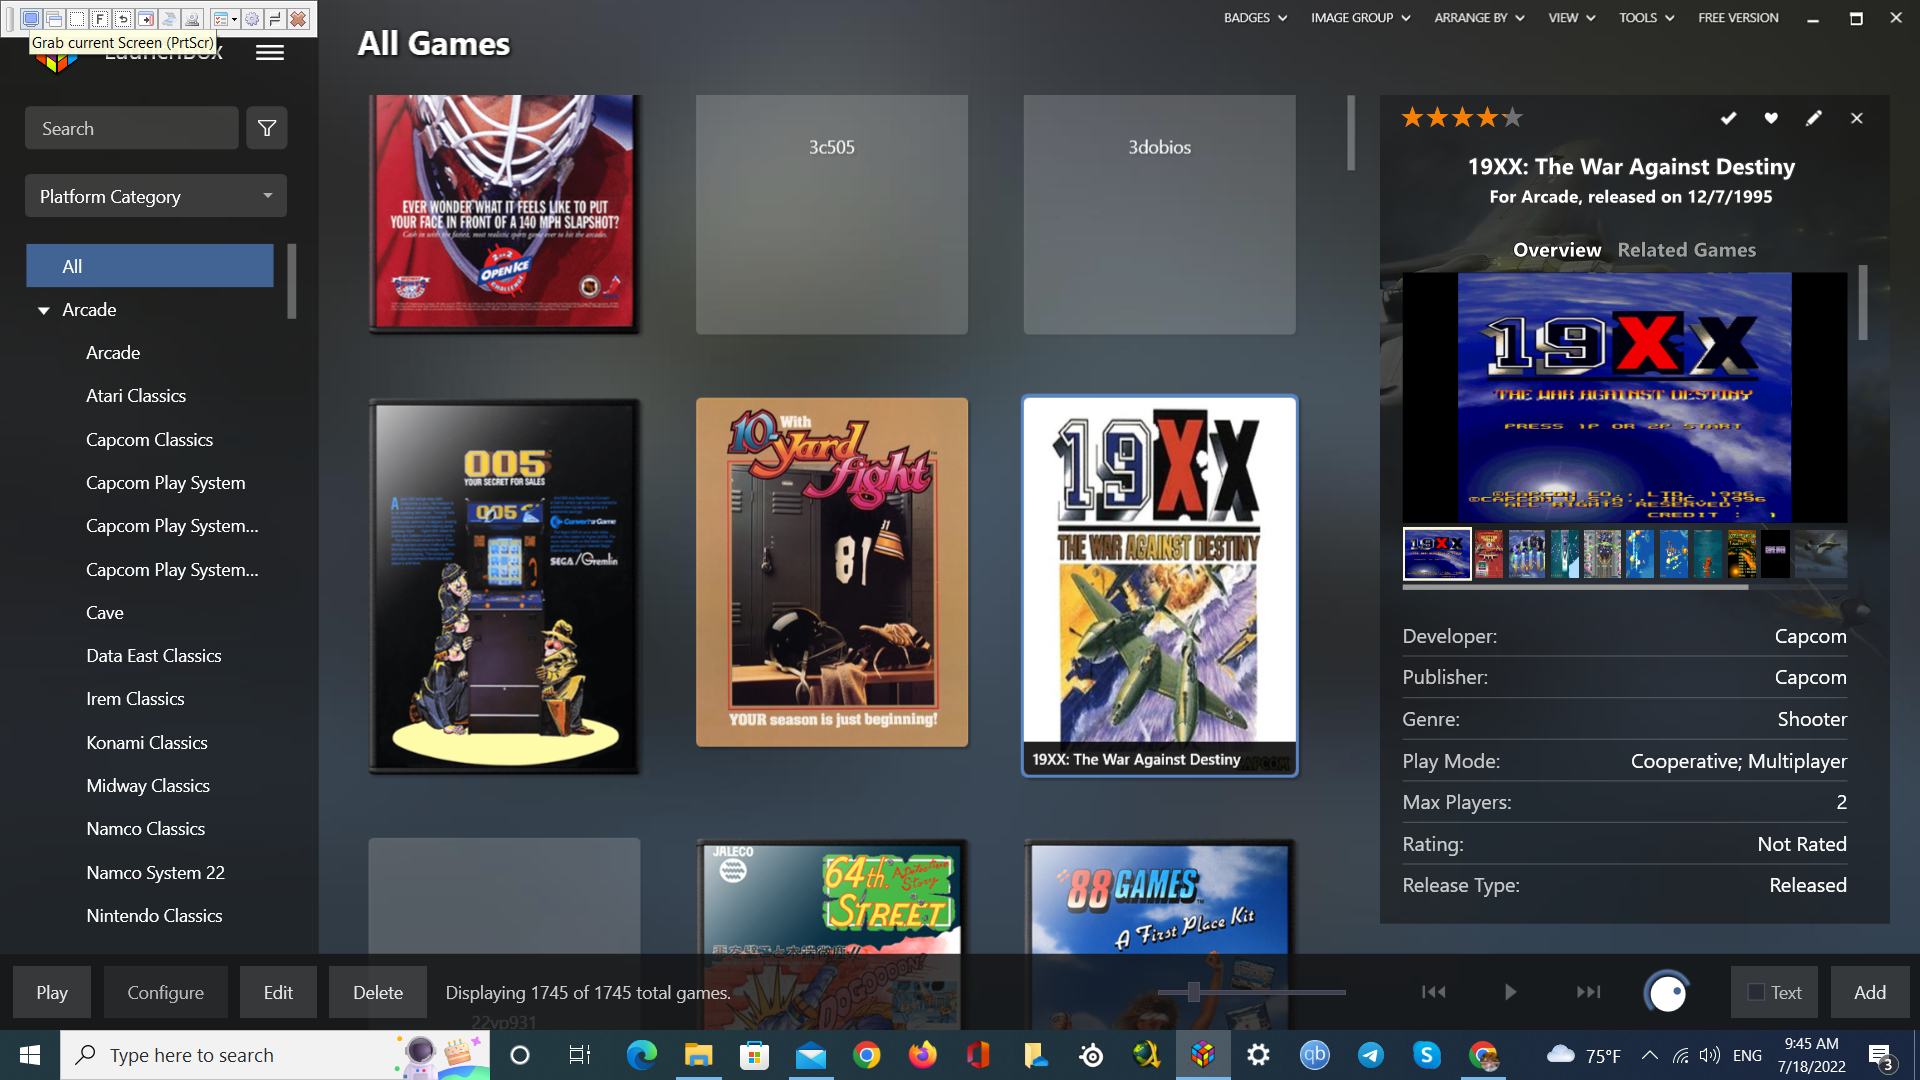The width and height of the screenshot is (1920, 1080).
Task: Toggle the Text checkbox in the bottom bar
Action: [x=1756, y=993]
